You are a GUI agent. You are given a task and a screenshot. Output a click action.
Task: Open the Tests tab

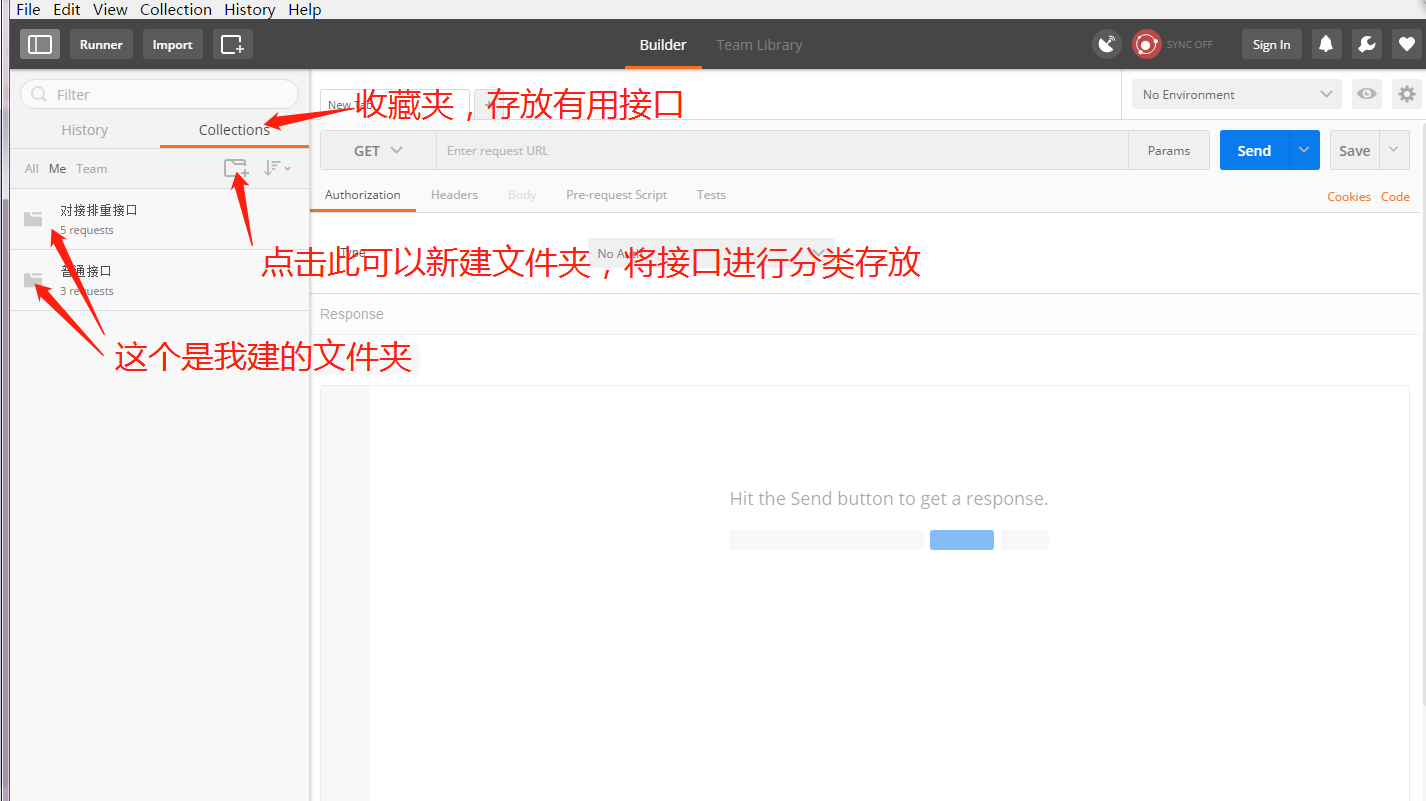[x=711, y=195]
